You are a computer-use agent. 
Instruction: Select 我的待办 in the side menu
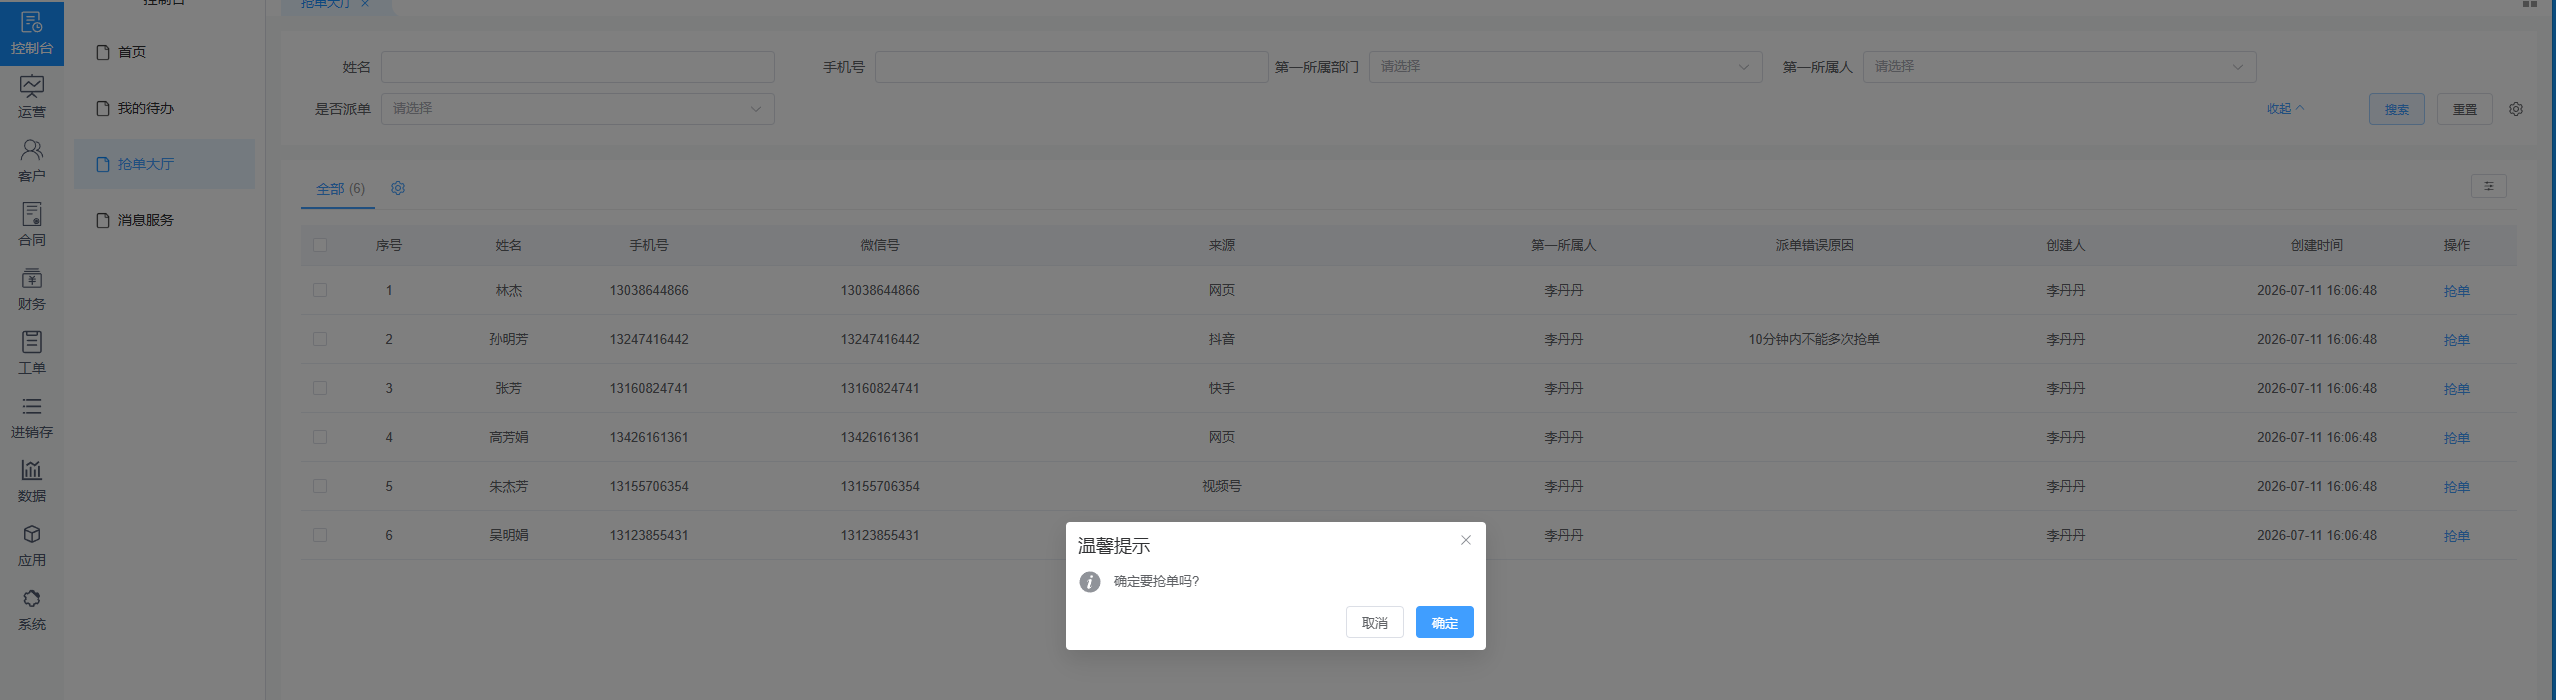(164, 108)
